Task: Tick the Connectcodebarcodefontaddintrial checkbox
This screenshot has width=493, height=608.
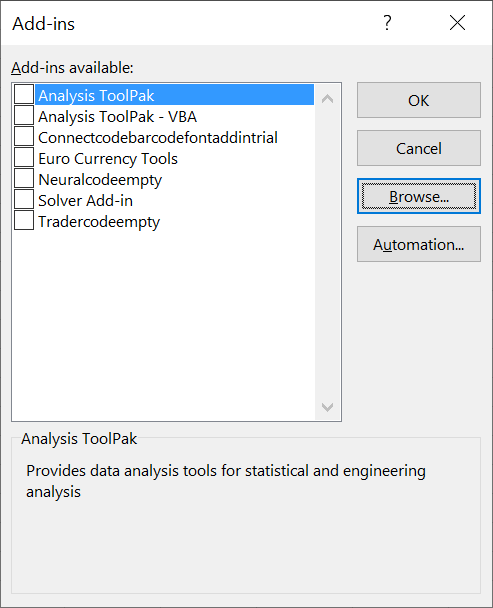Action: (24, 136)
